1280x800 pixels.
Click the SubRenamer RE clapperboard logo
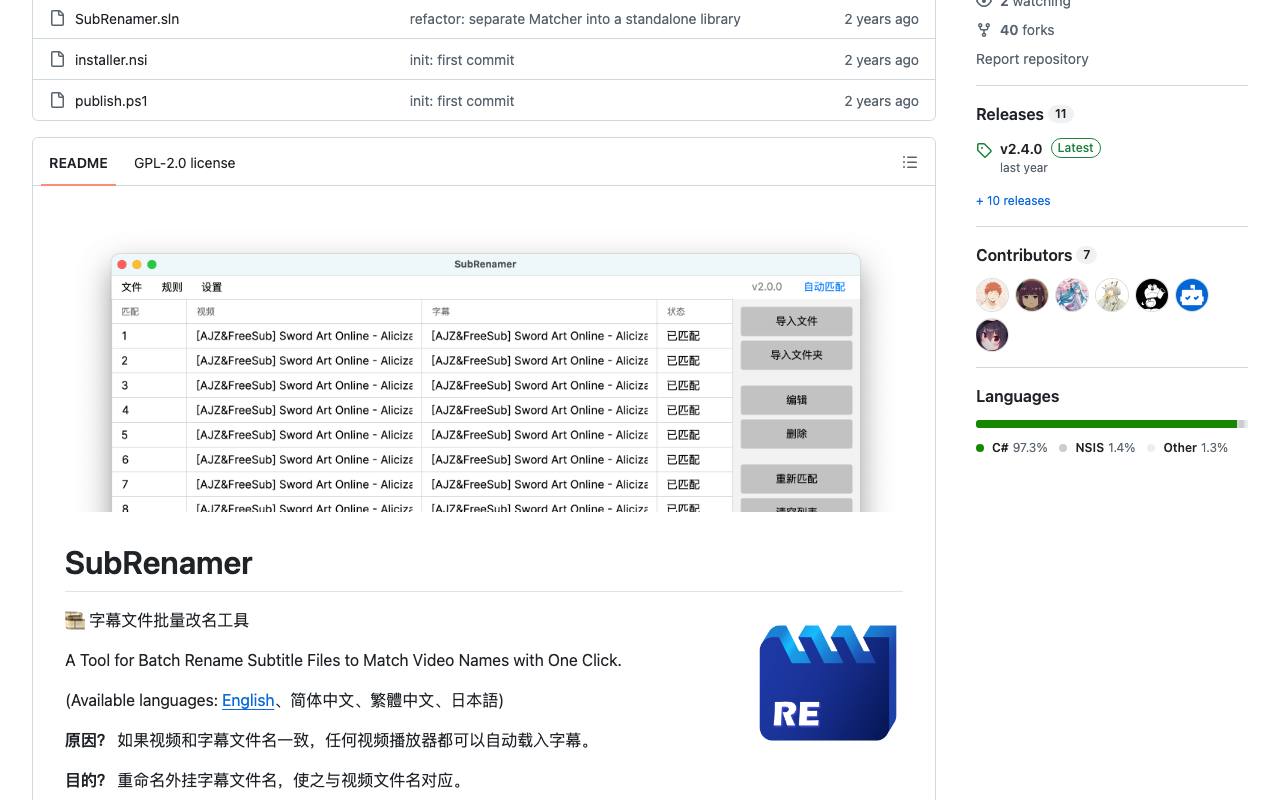coord(828,683)
